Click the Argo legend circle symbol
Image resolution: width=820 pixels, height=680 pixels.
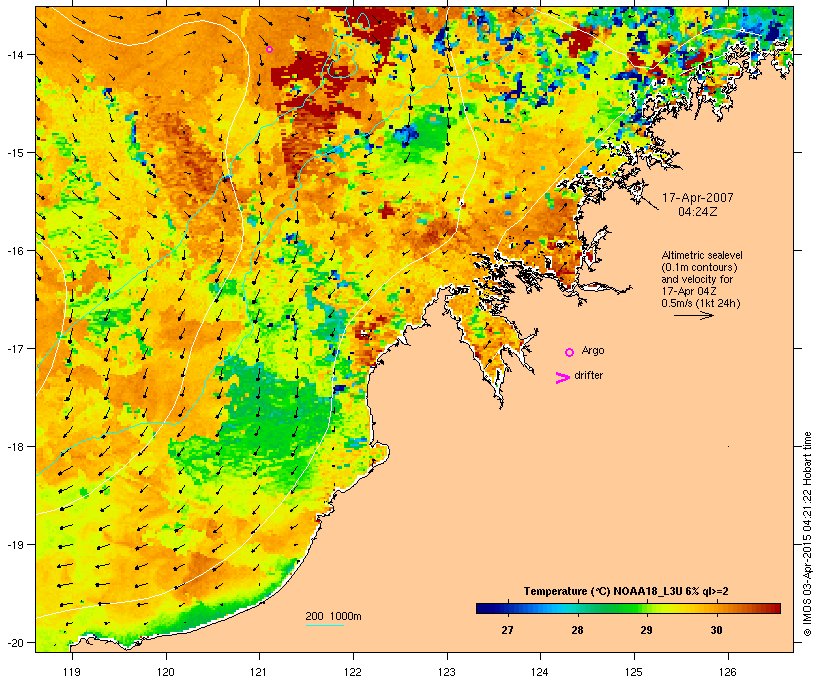click(569, 352)
